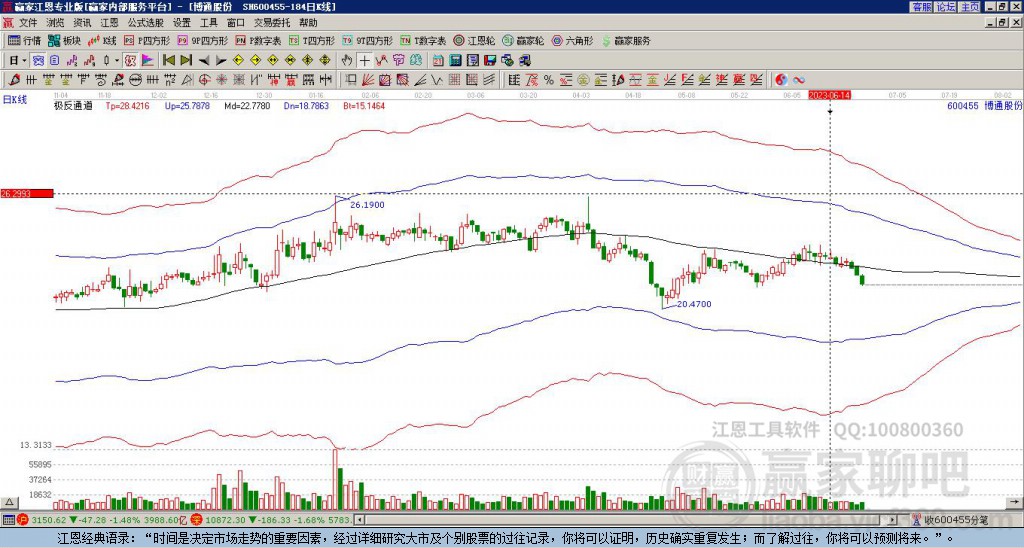Select the percent % line tool
This screenshot has height=548, width=1024.
[x=549, y=80]
